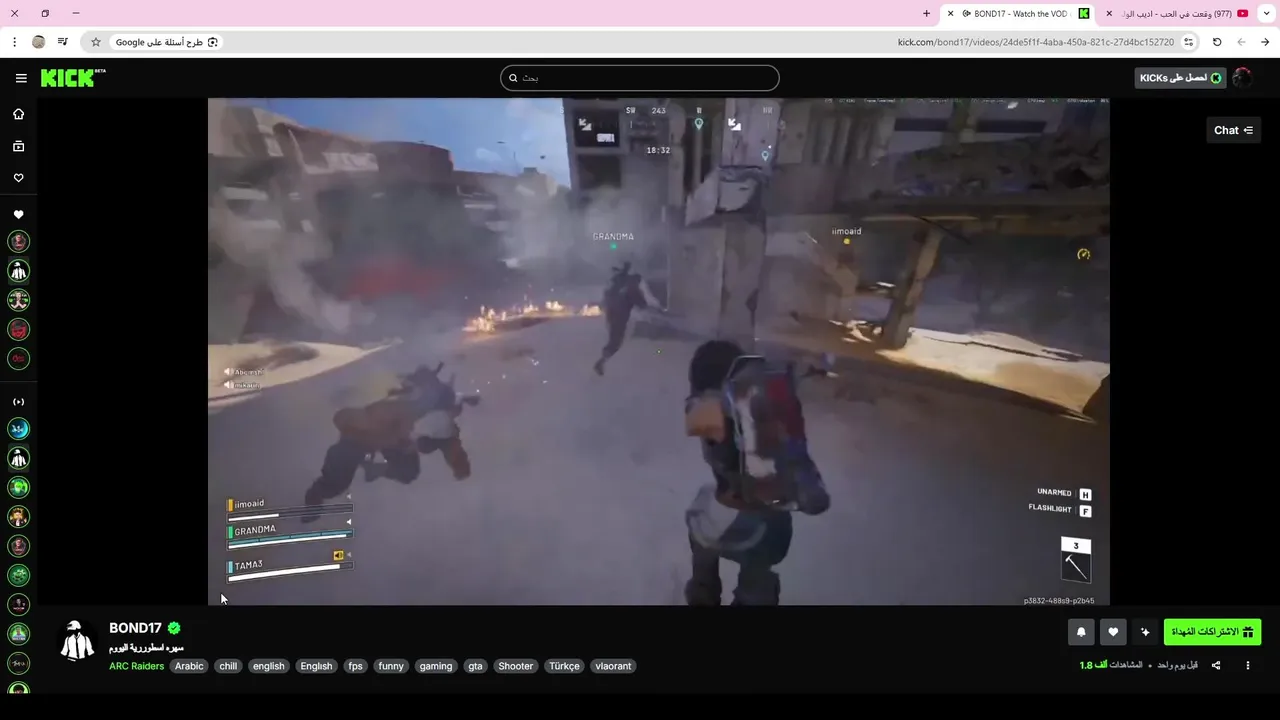Open the Chrome profile avatar
Screen dimensions: 1280x720
(39, 42)
